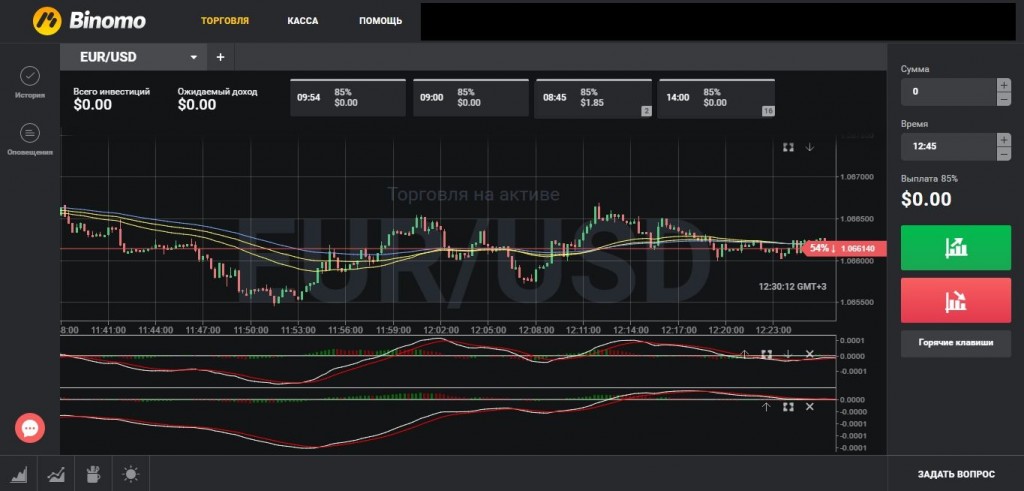Click Всего инвестиций $0.00 value
The width and height of the screenshot is (1024, 491).
tap(92, 105)
